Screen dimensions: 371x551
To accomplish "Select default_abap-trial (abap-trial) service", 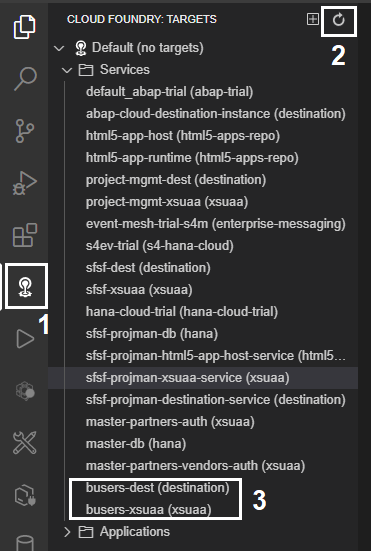I will 169,92.
